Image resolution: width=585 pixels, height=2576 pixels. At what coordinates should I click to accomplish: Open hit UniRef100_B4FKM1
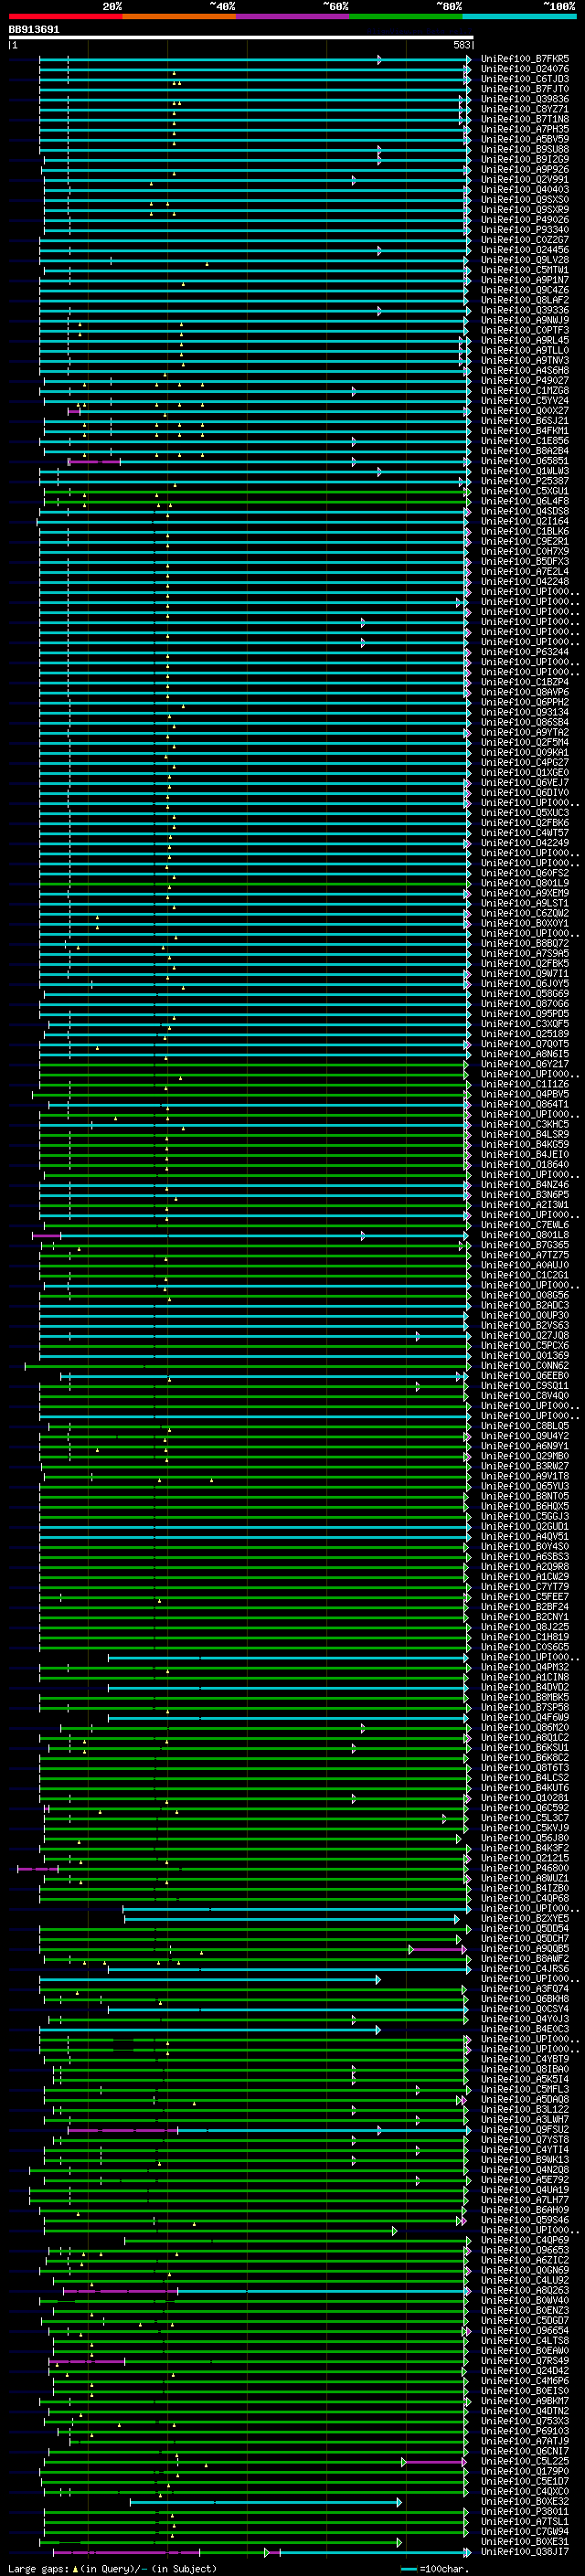point(525,431)
